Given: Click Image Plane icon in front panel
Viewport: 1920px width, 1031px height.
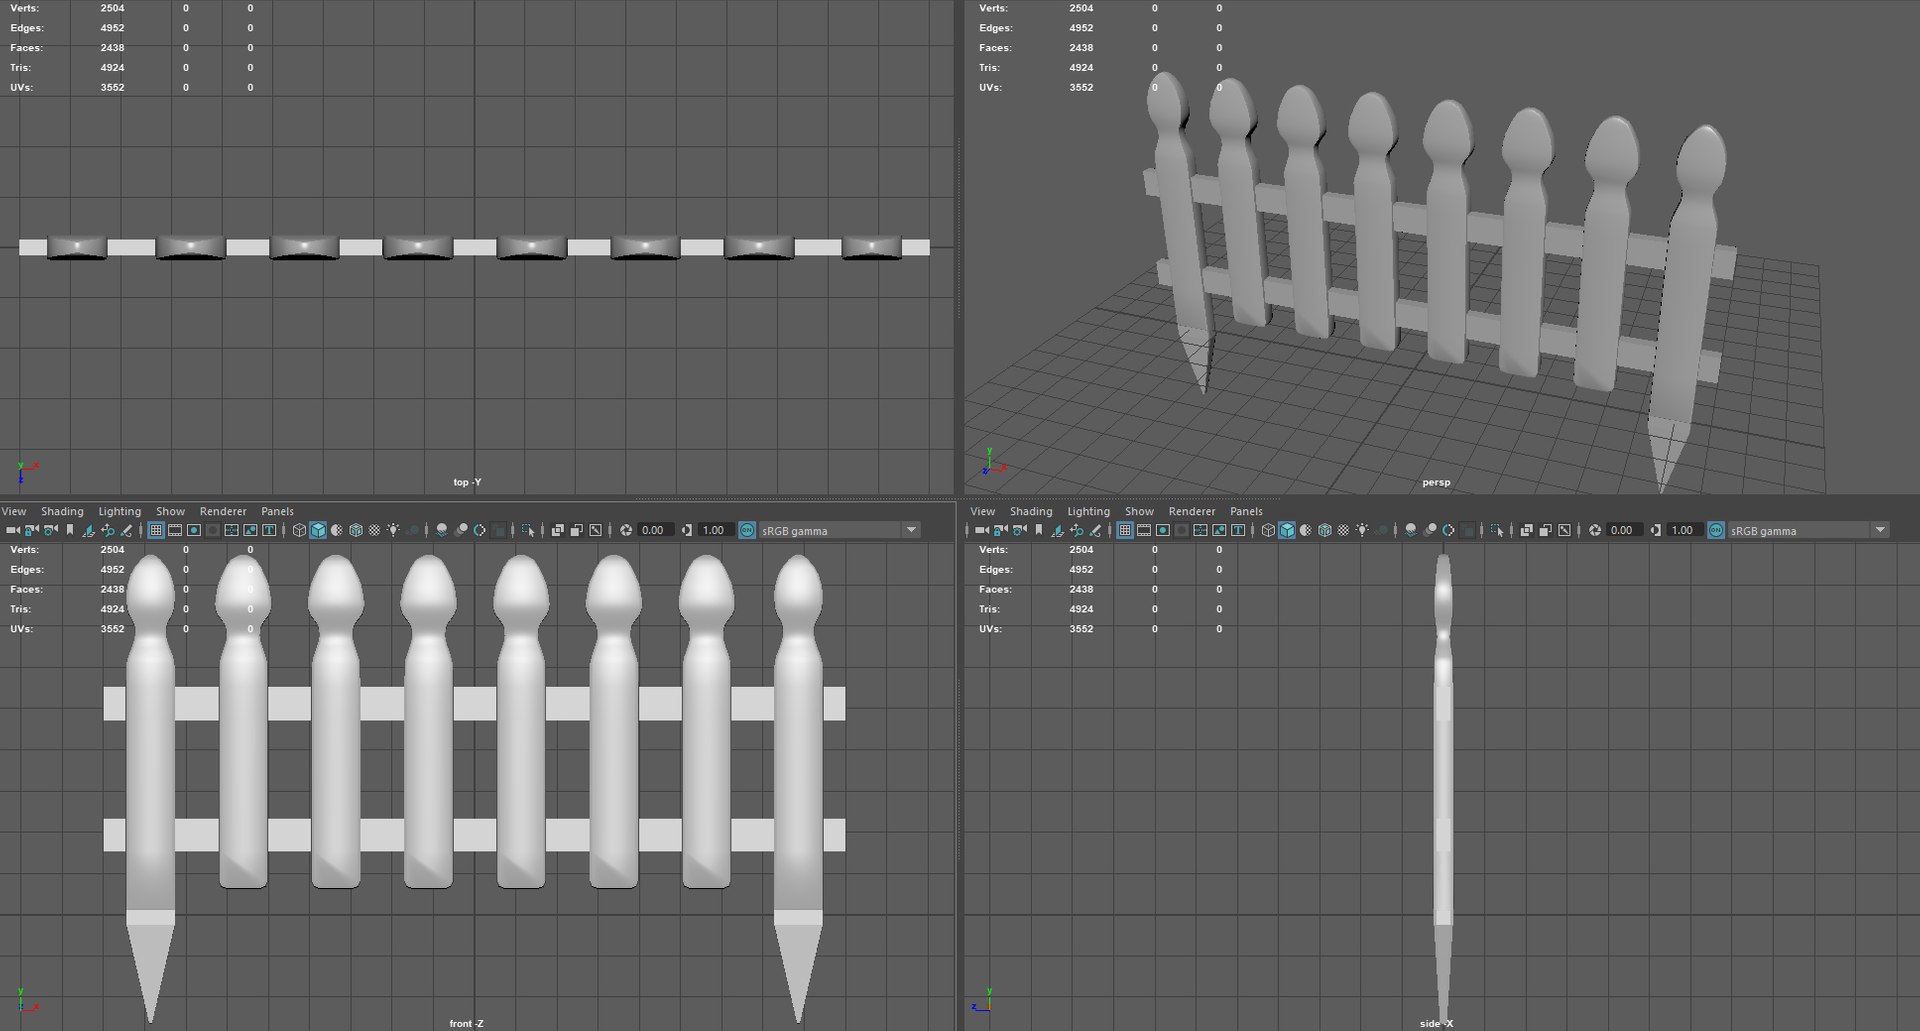Looking at the screenshot, I should 88,530.
